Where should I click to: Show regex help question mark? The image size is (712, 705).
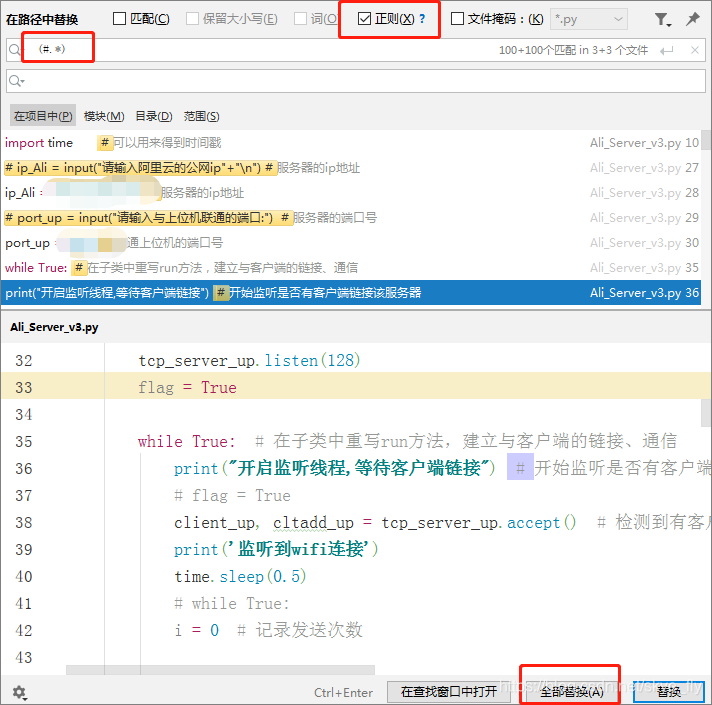(422, 19)
